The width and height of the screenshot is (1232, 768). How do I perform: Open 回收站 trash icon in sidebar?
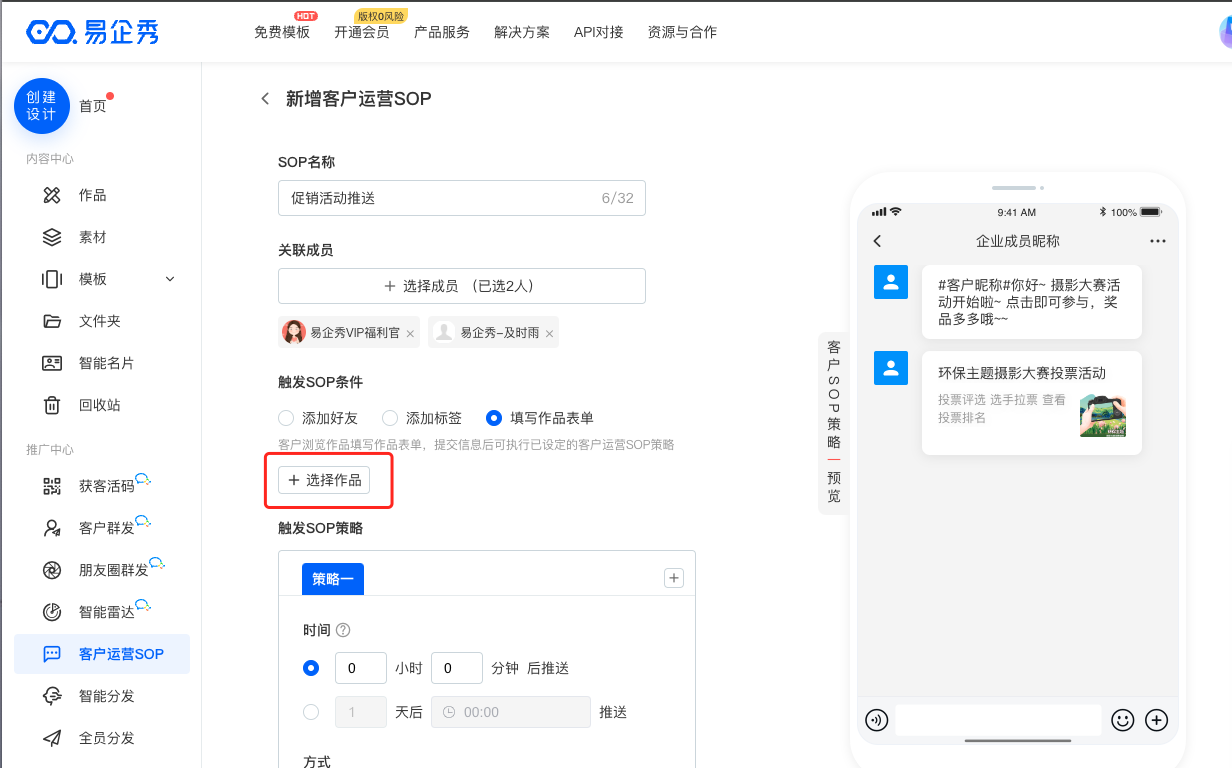point(52,405)
